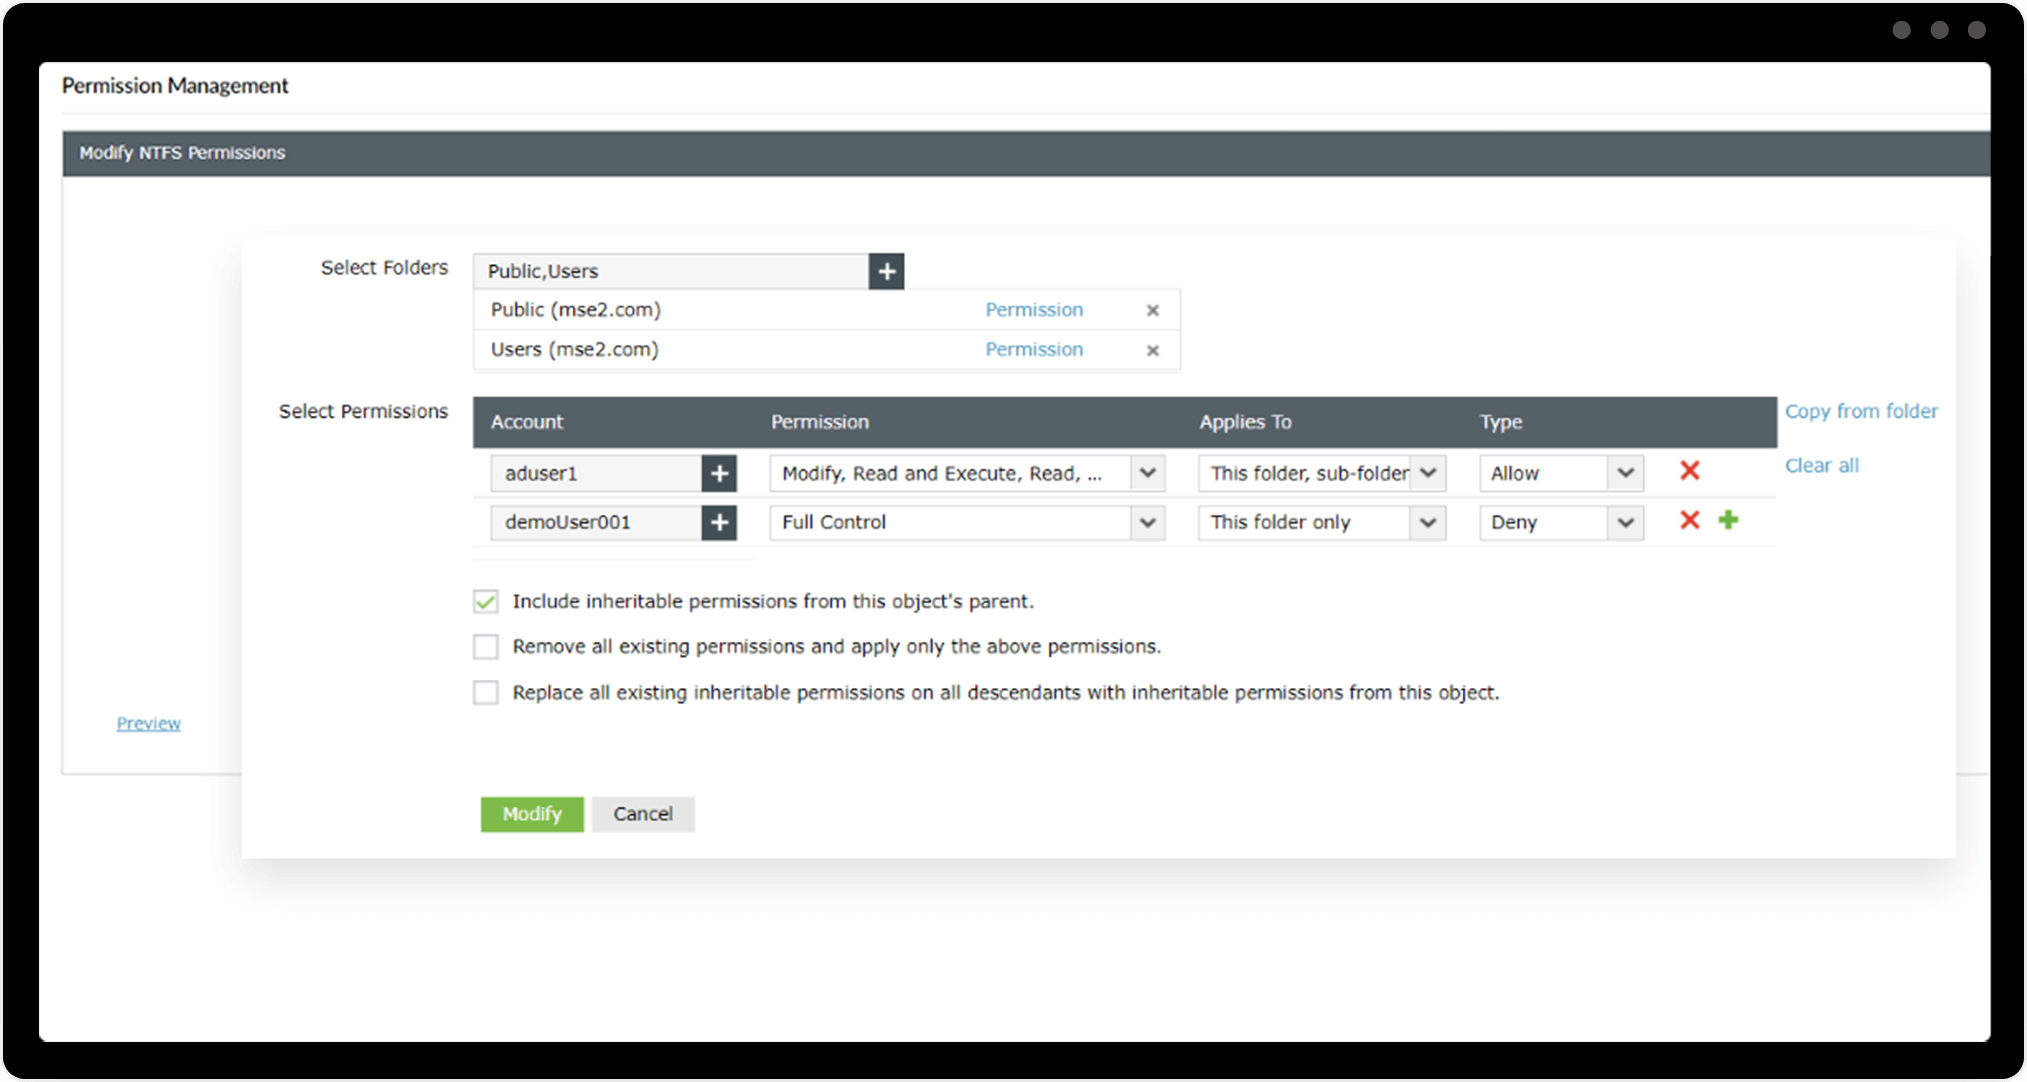
Task: Click Copy from folder link
Action: tap(1860, 411)
